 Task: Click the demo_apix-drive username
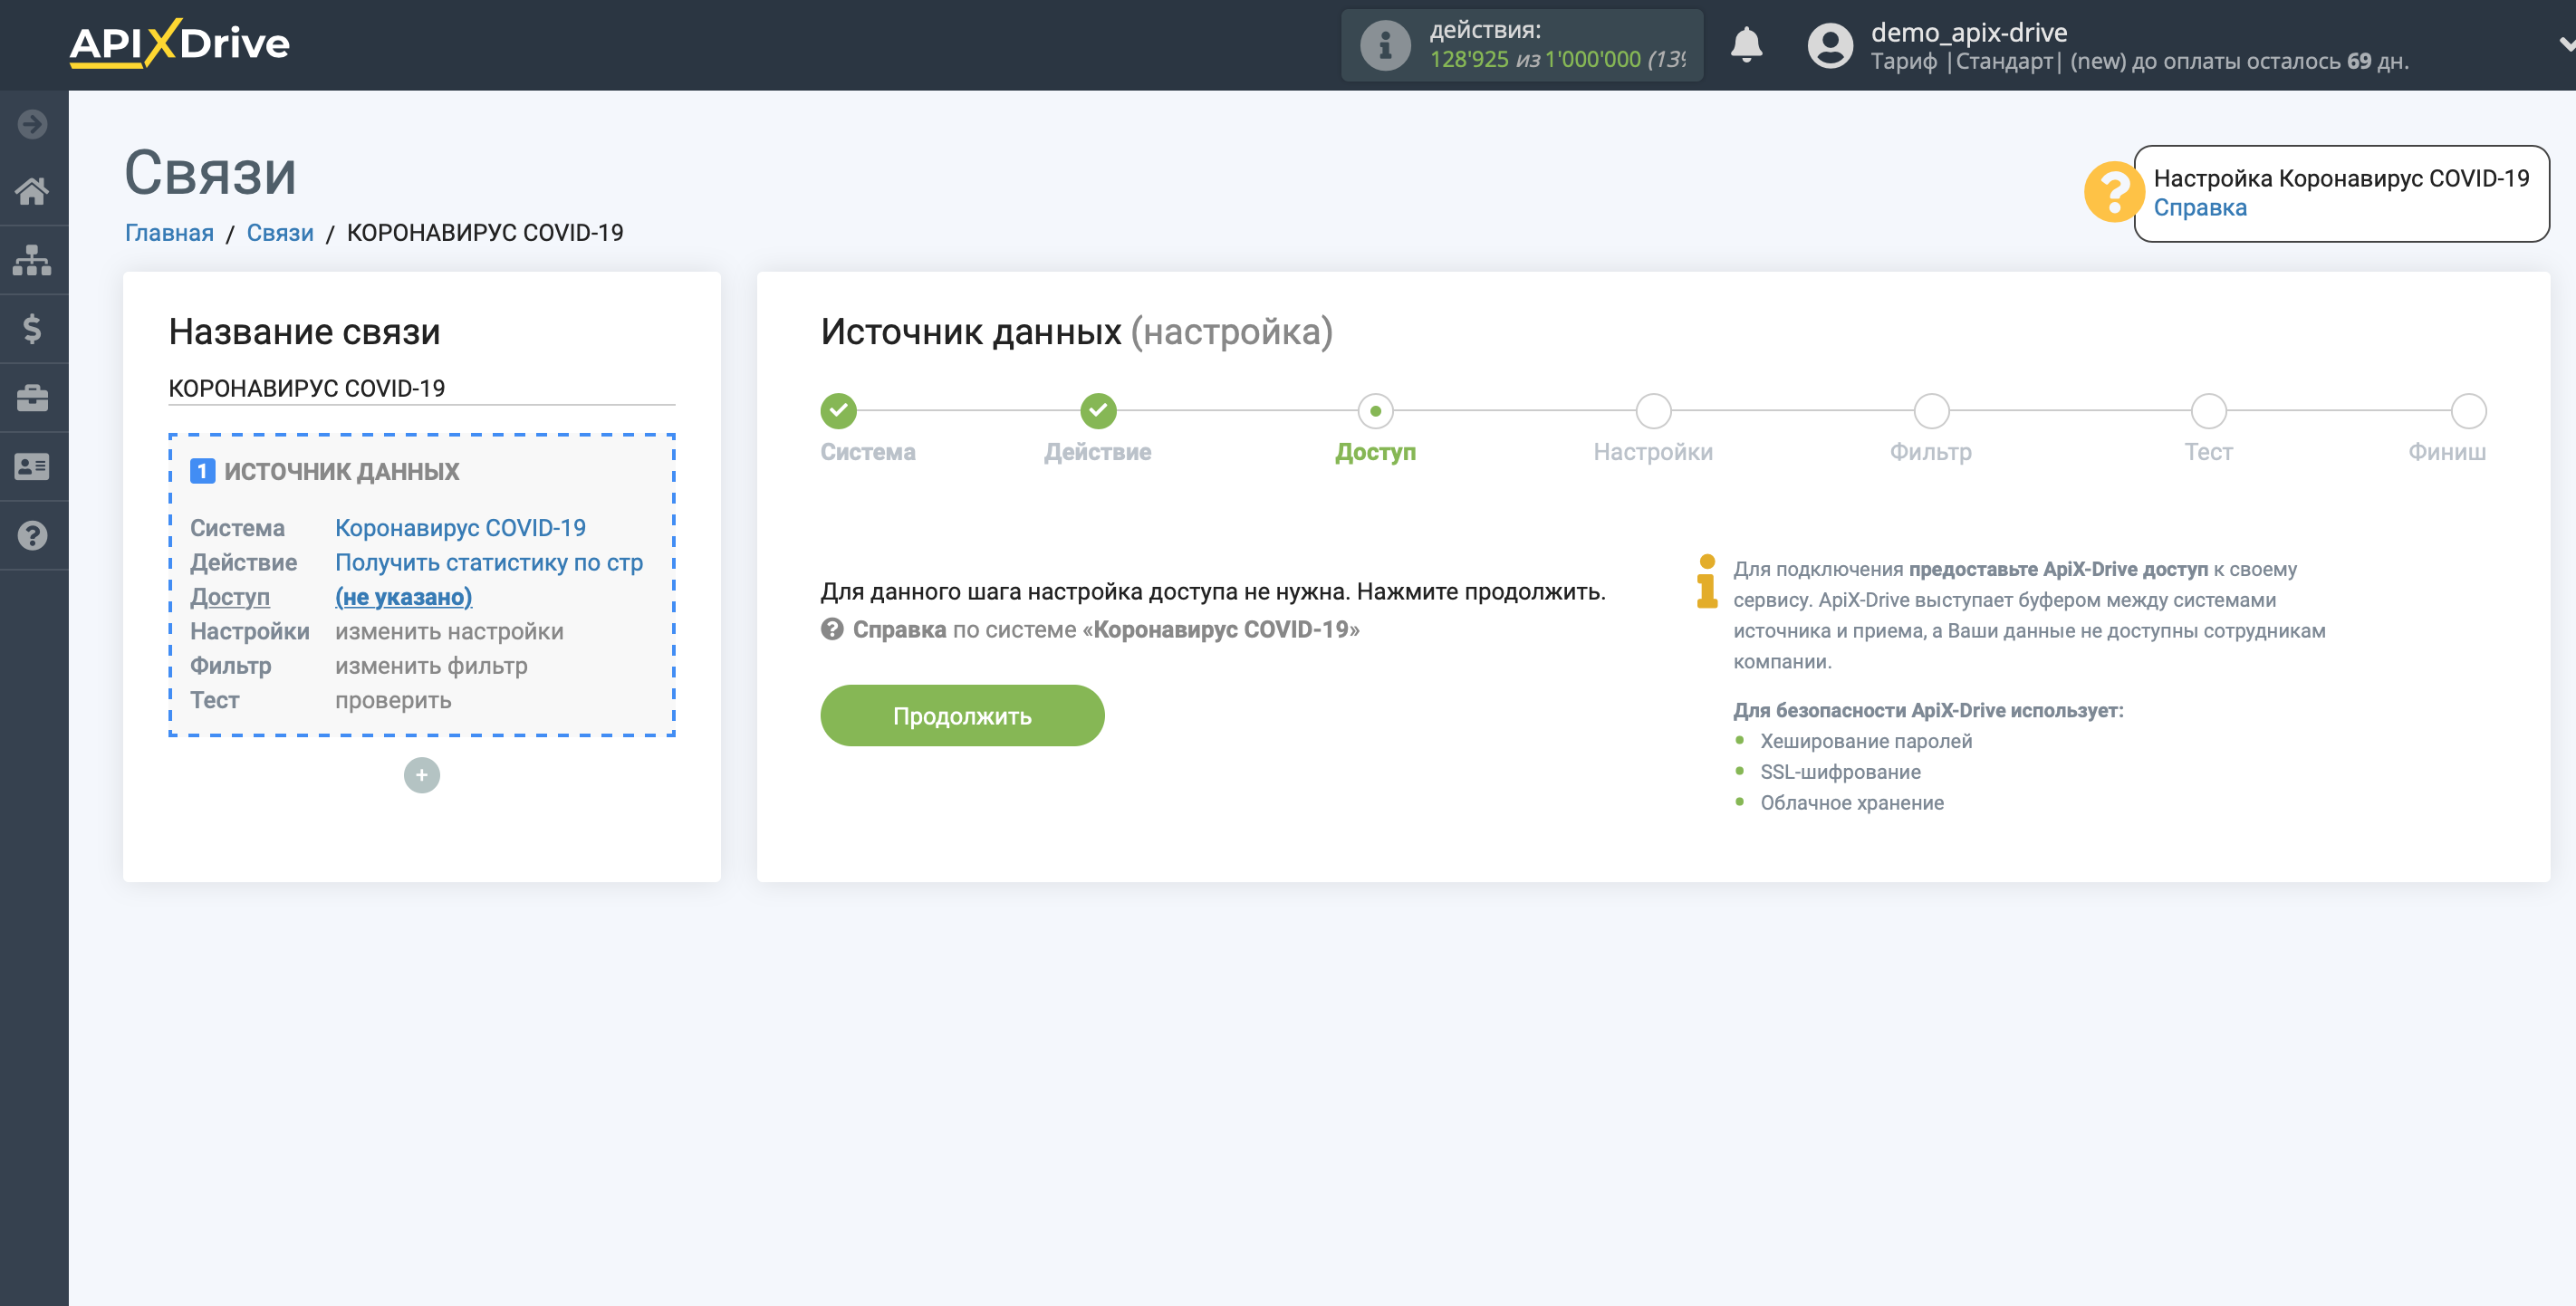1968,32
